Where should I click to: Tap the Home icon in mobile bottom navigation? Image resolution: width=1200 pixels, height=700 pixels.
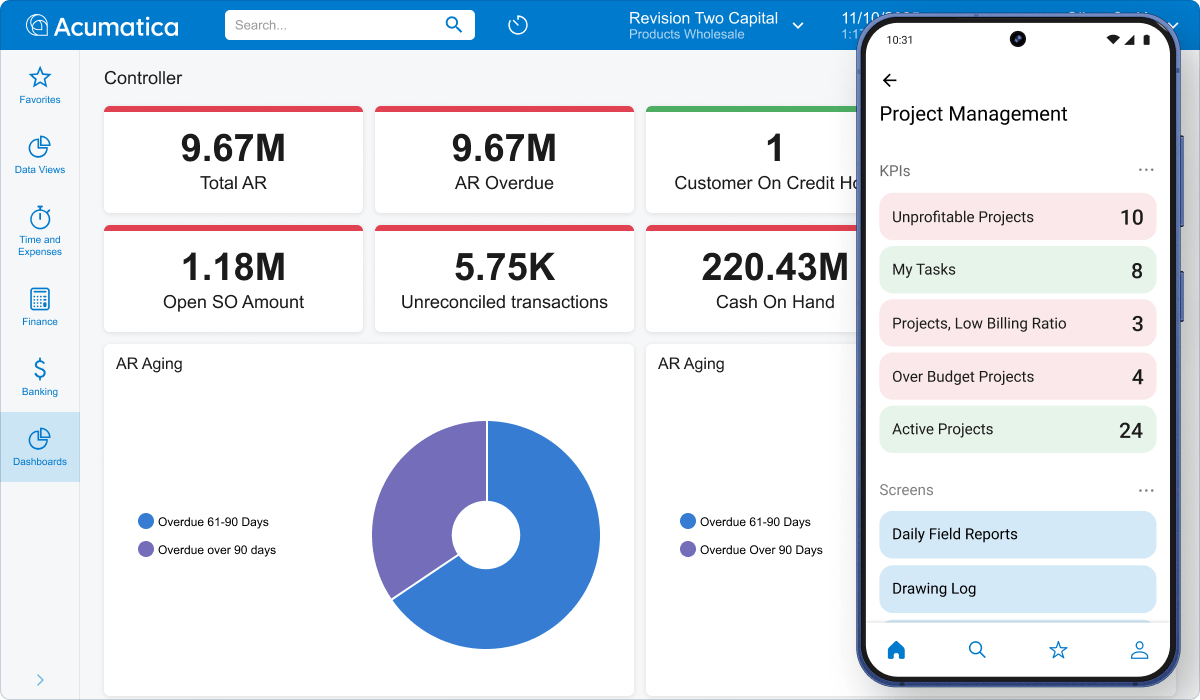point(896,649)
